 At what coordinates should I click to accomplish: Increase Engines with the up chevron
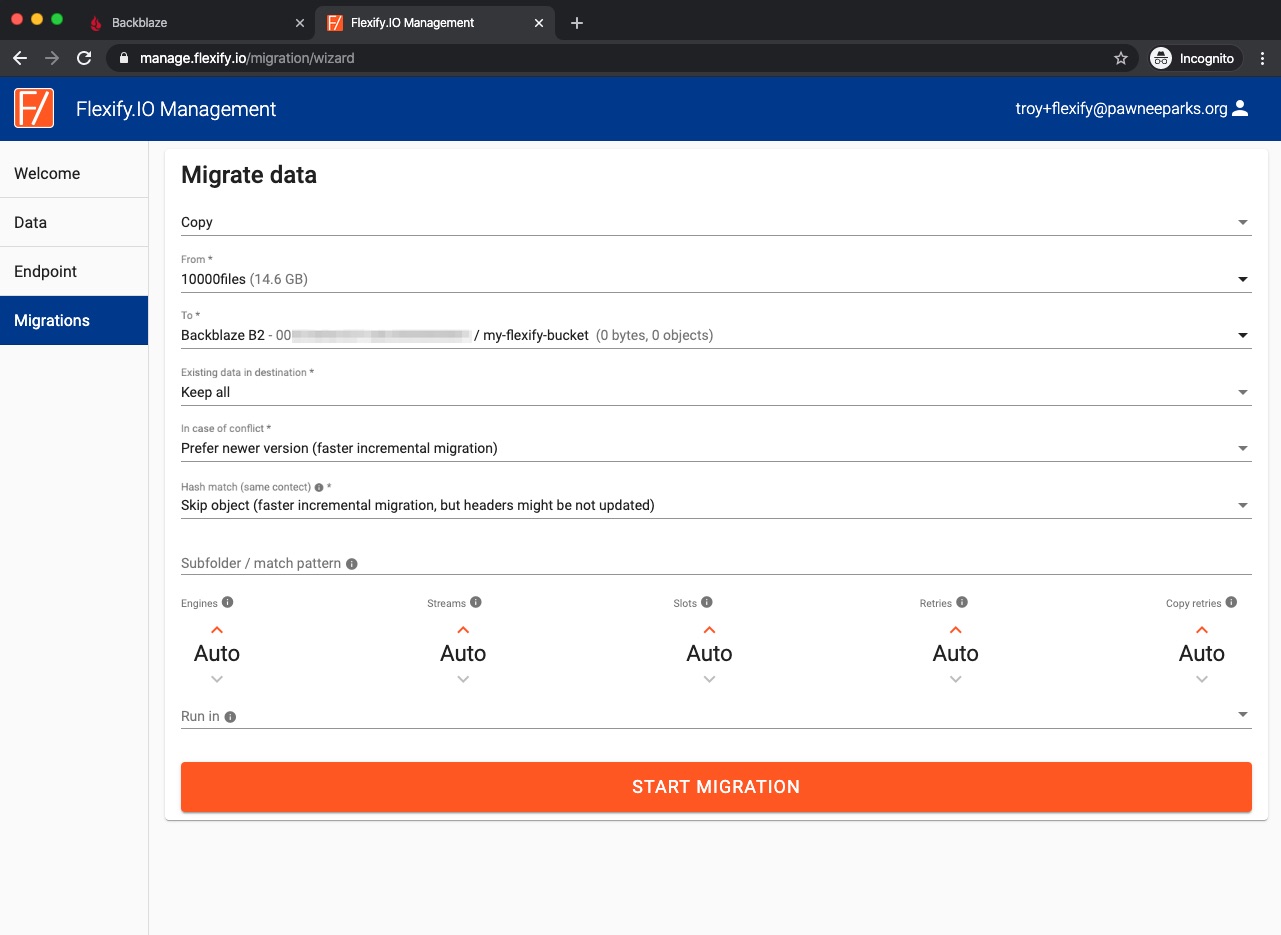217,630
